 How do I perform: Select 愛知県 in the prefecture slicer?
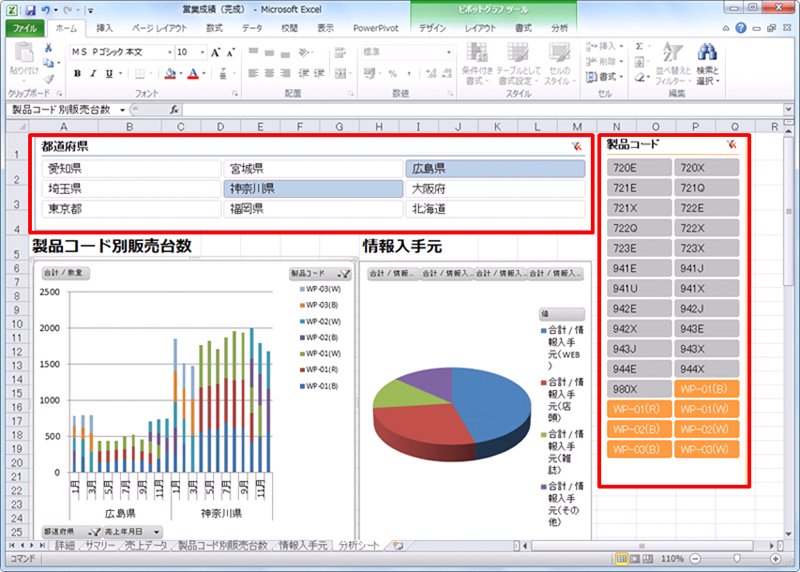click(131, 169)
